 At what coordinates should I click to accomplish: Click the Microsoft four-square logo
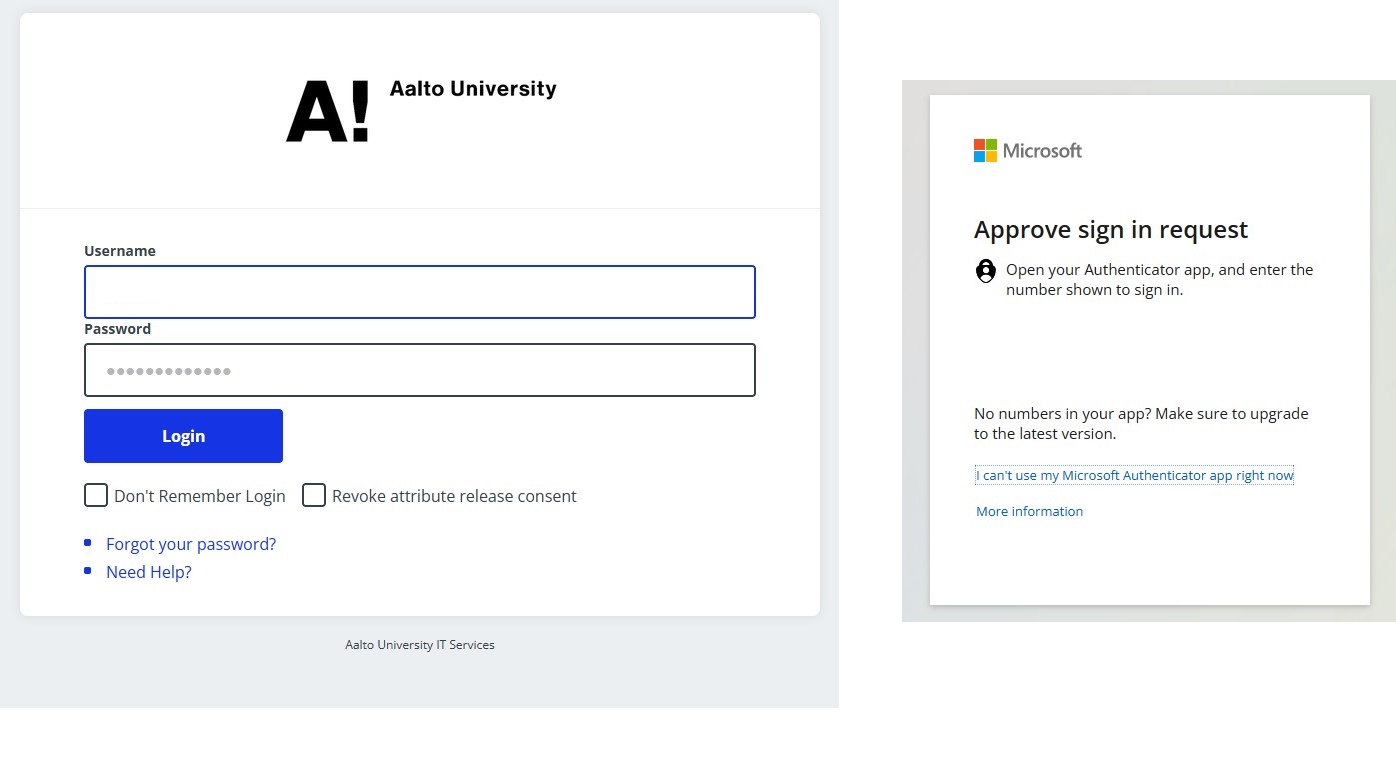click(985, 151)
